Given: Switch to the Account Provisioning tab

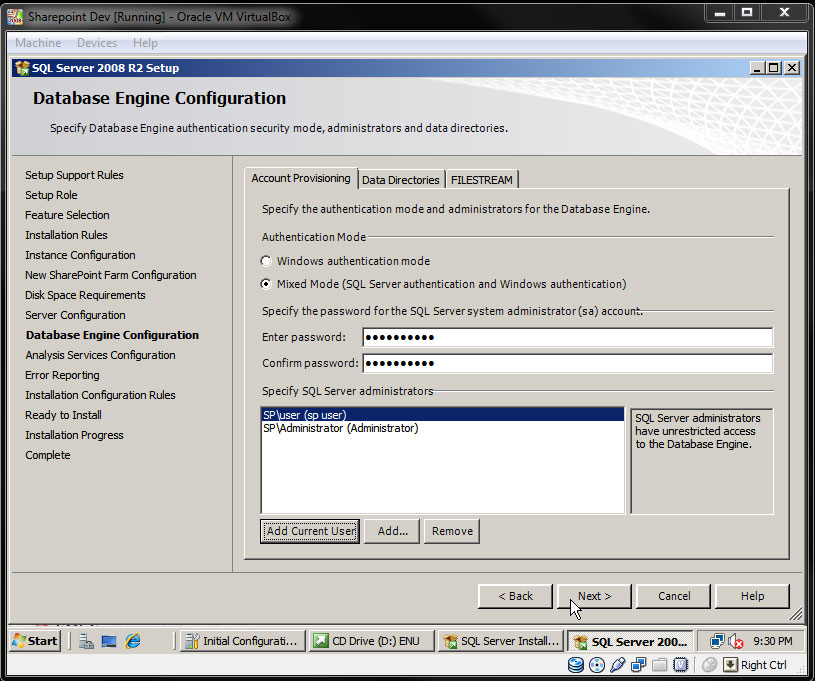Looking at the screenshot, I should pos(301,178).
